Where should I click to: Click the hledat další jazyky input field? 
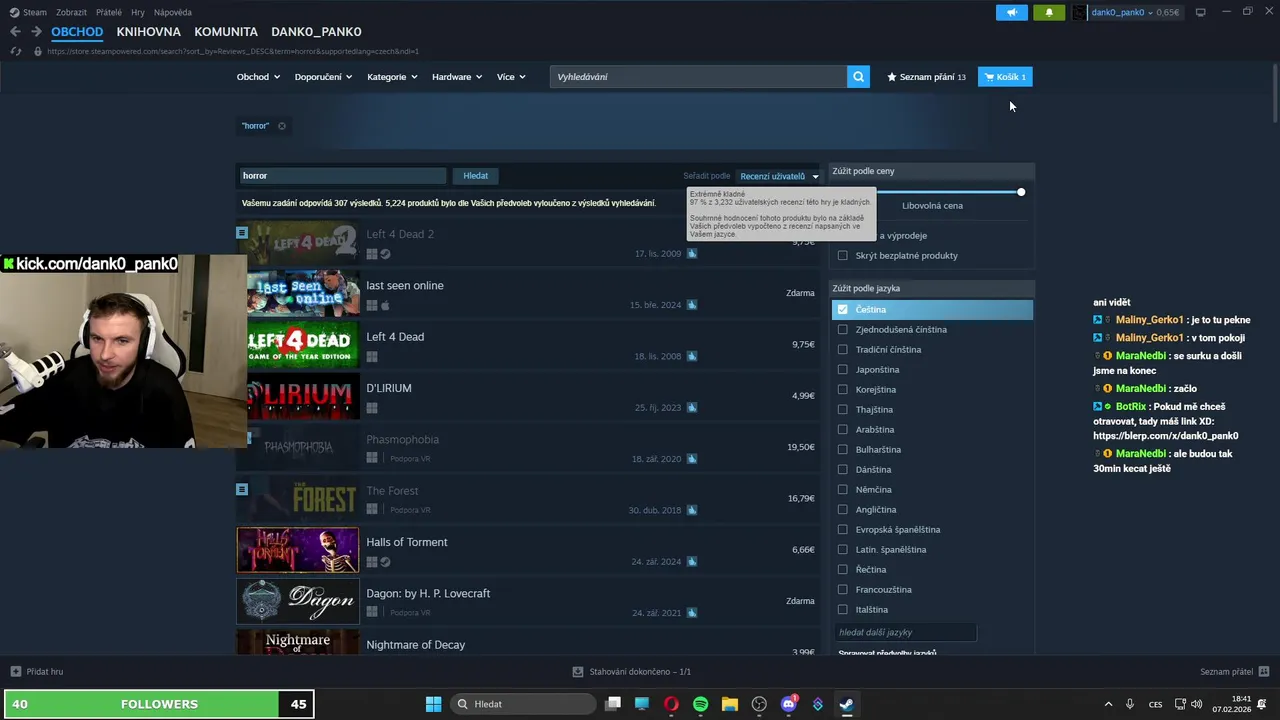[905, 632]
